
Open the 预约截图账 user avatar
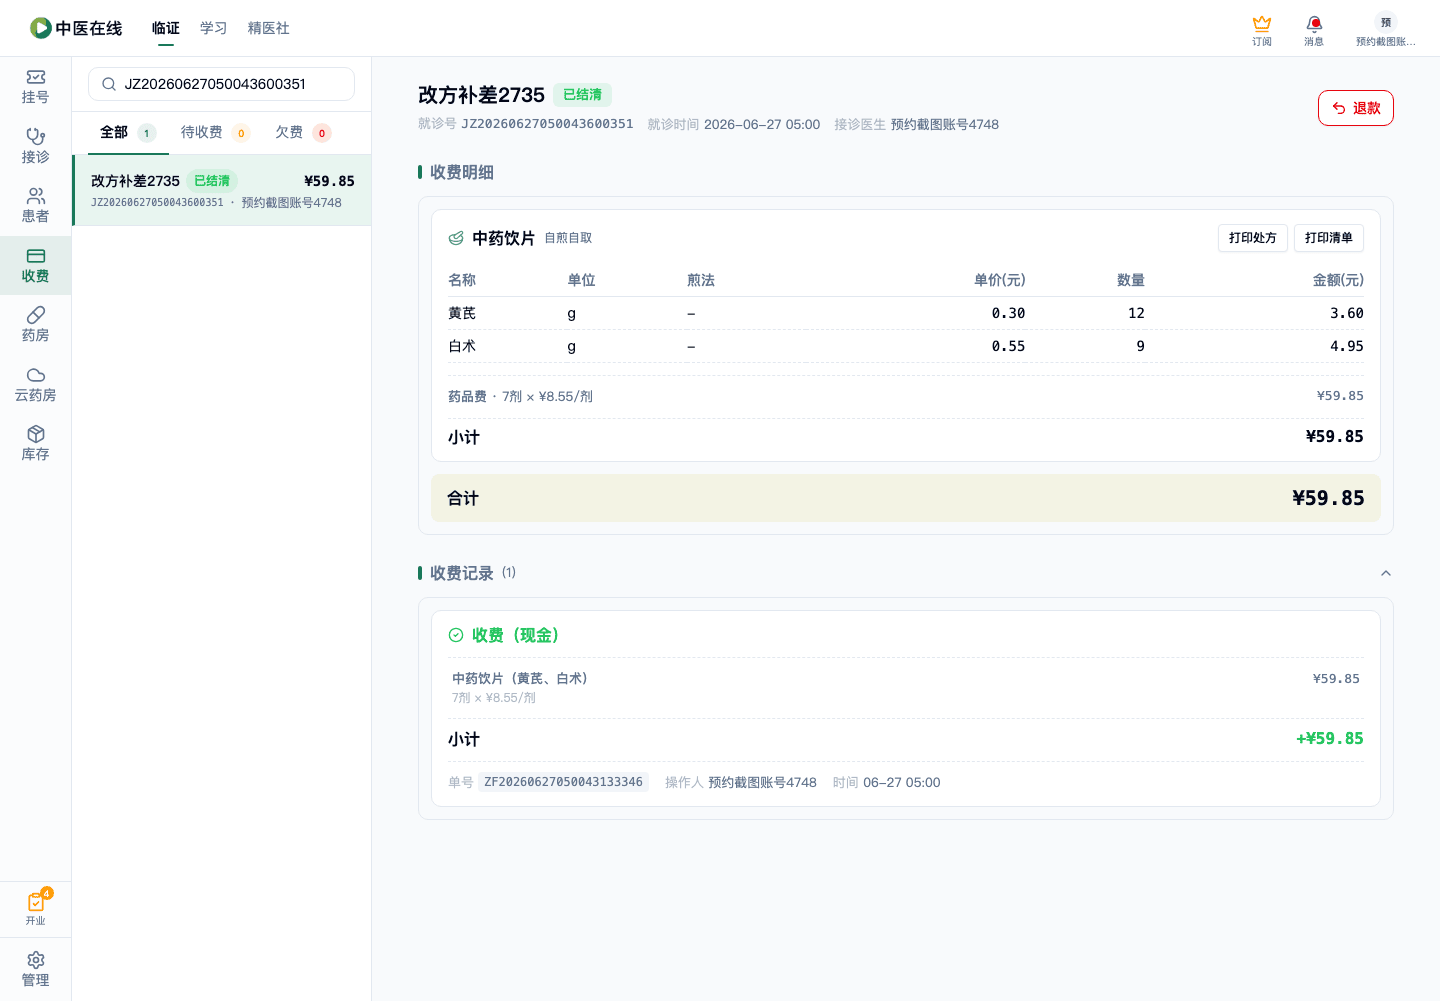coord(1385,30)
